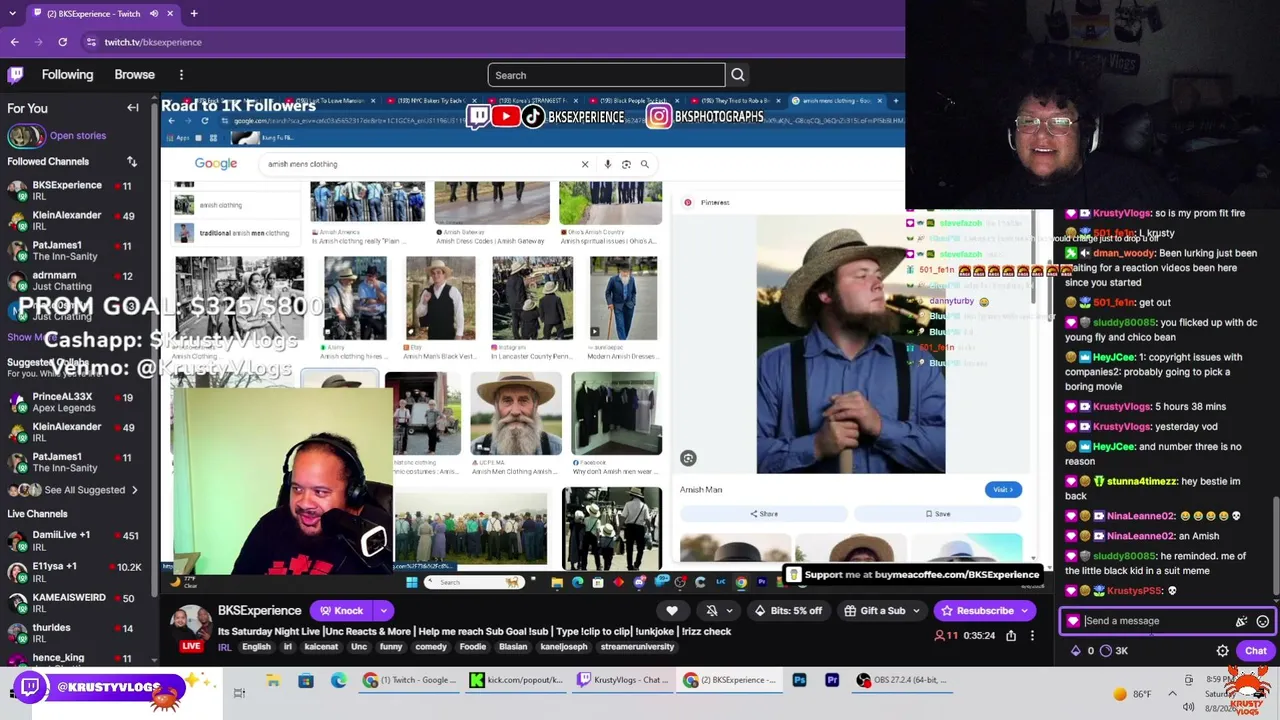Open Premiere Pro from the taskbar
Viewport: 1280px width, 720px height.
(832, 680)
